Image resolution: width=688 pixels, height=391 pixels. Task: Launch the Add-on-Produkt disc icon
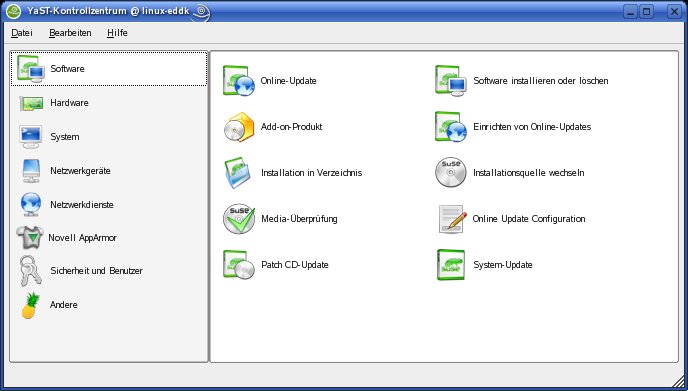point(239,127)
